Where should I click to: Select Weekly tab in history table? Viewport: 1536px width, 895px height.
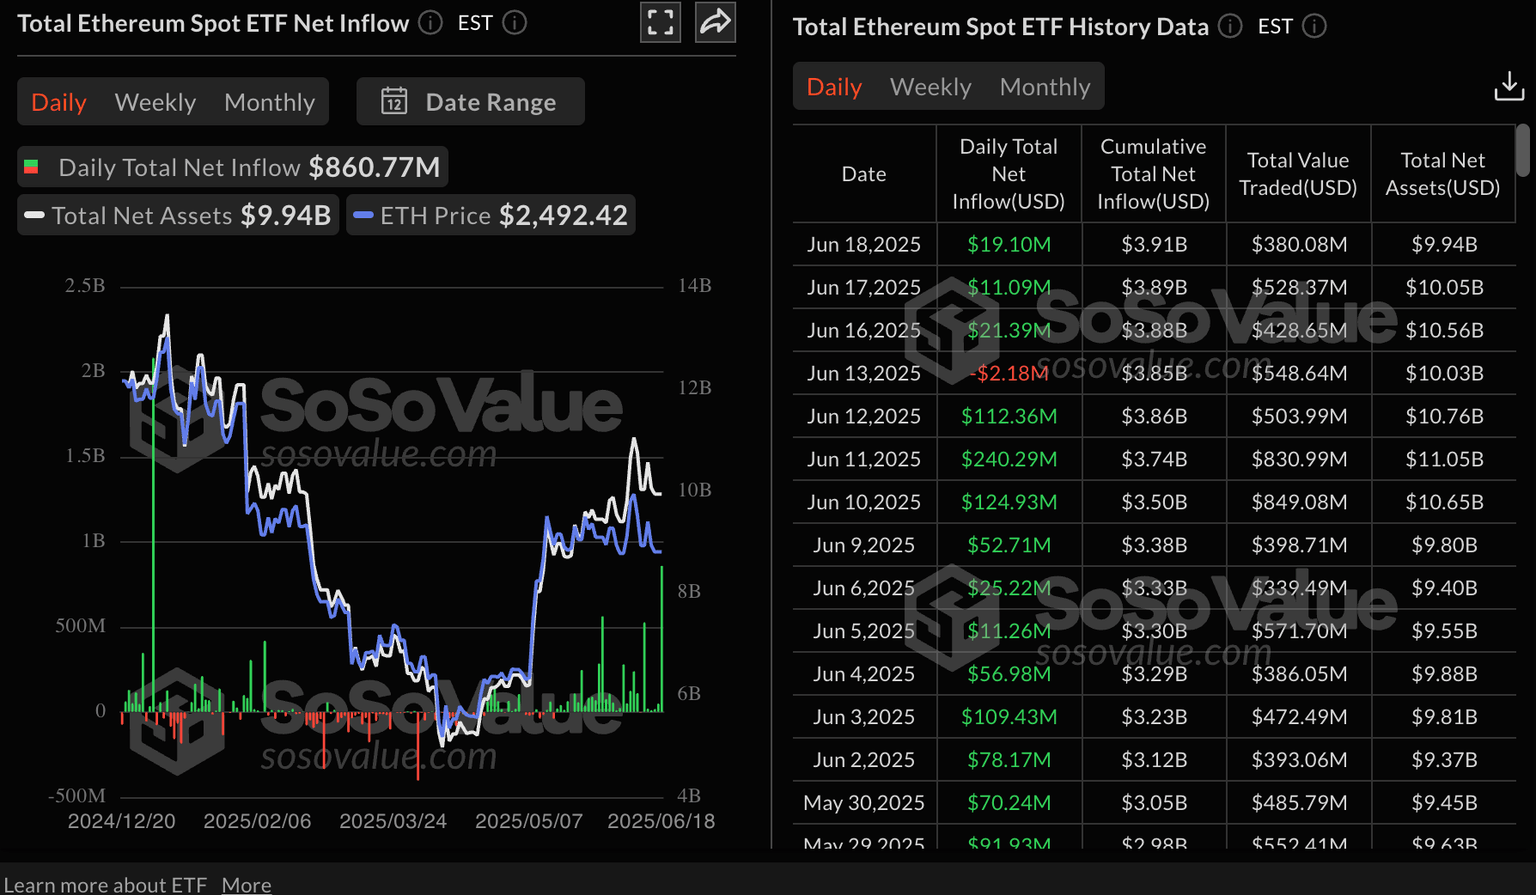click(x=930, y=87)
